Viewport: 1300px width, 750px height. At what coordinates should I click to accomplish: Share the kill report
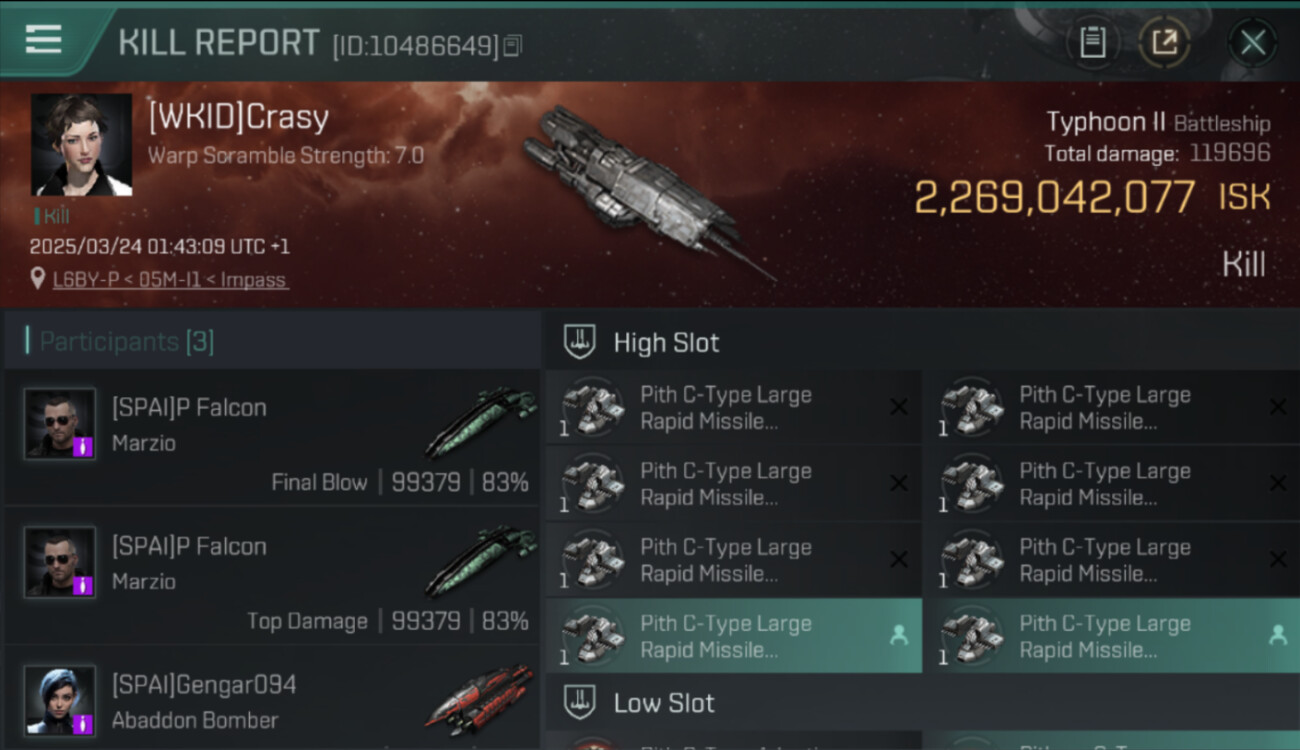(1164, 42)
